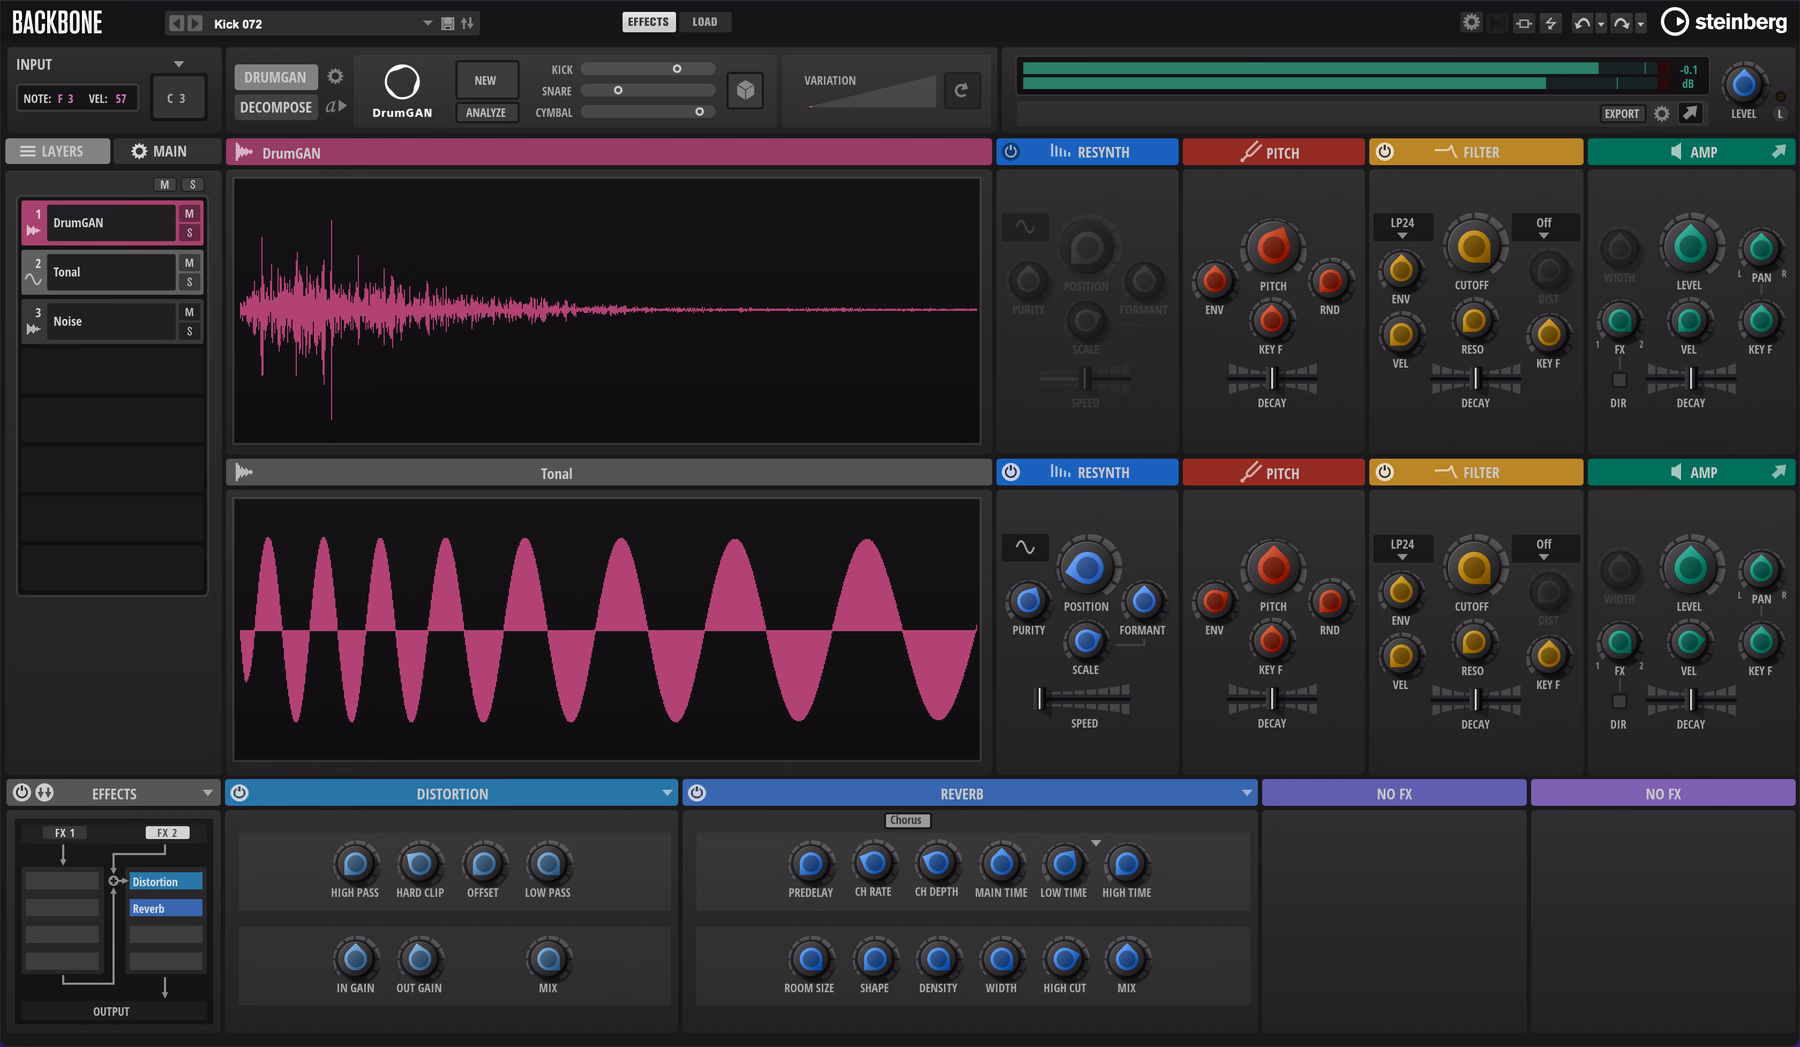Bypass the Distortion effect with its power button
The width and height of the screenshot is (1800, 1047).
pyautogui.click(x=239, y=793)
